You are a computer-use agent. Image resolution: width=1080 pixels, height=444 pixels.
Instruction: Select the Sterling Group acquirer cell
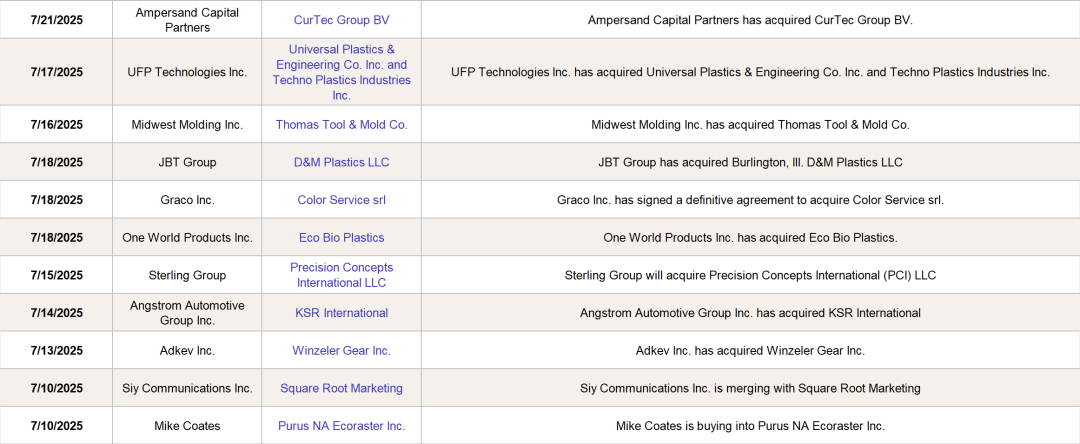[187, 275]
